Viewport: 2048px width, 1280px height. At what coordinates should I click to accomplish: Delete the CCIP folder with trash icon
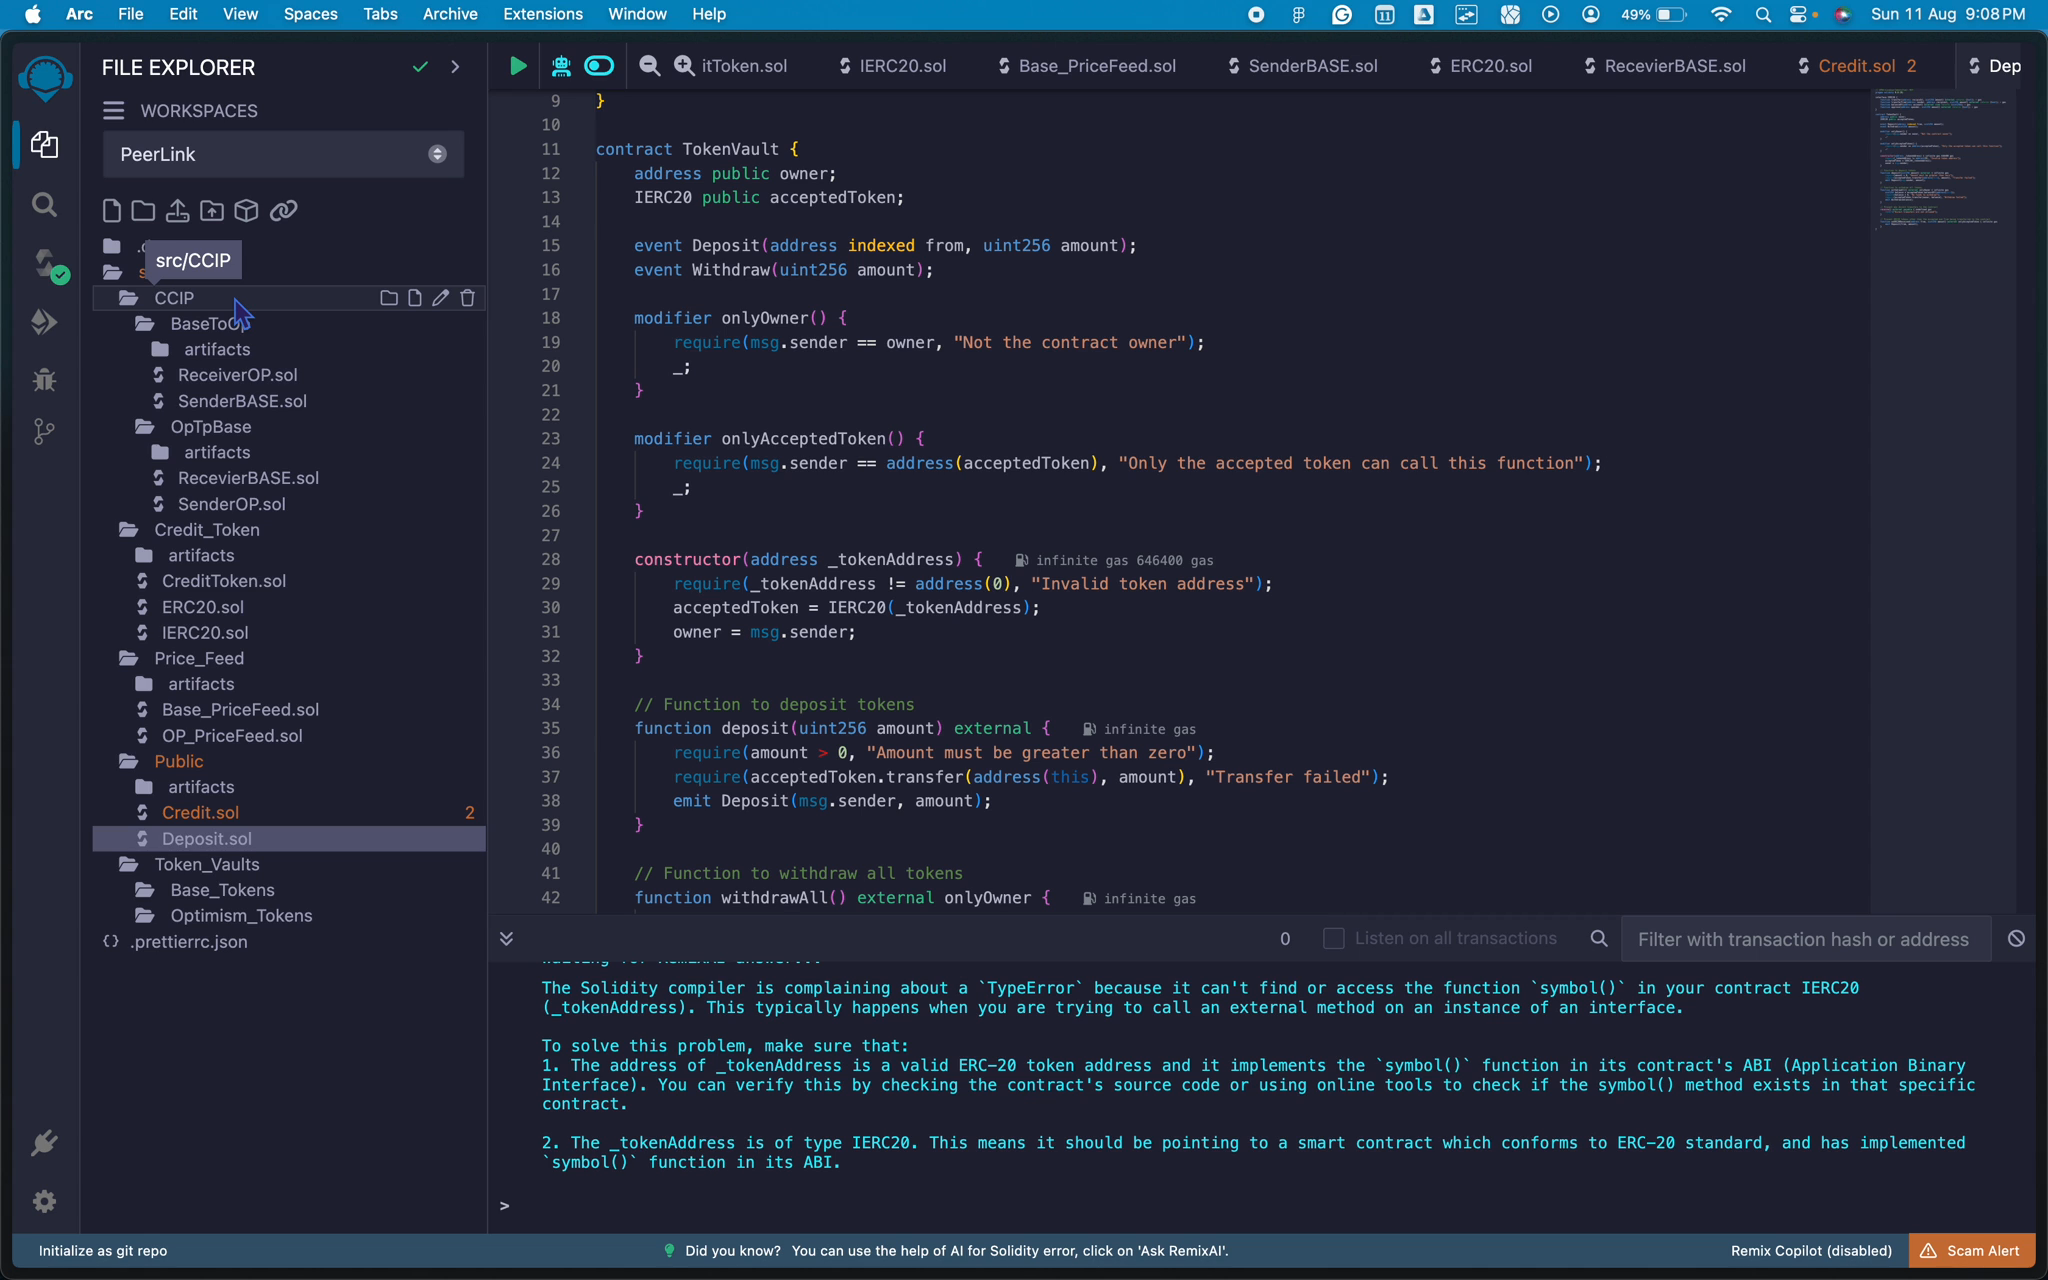click(x=467, y=298)
